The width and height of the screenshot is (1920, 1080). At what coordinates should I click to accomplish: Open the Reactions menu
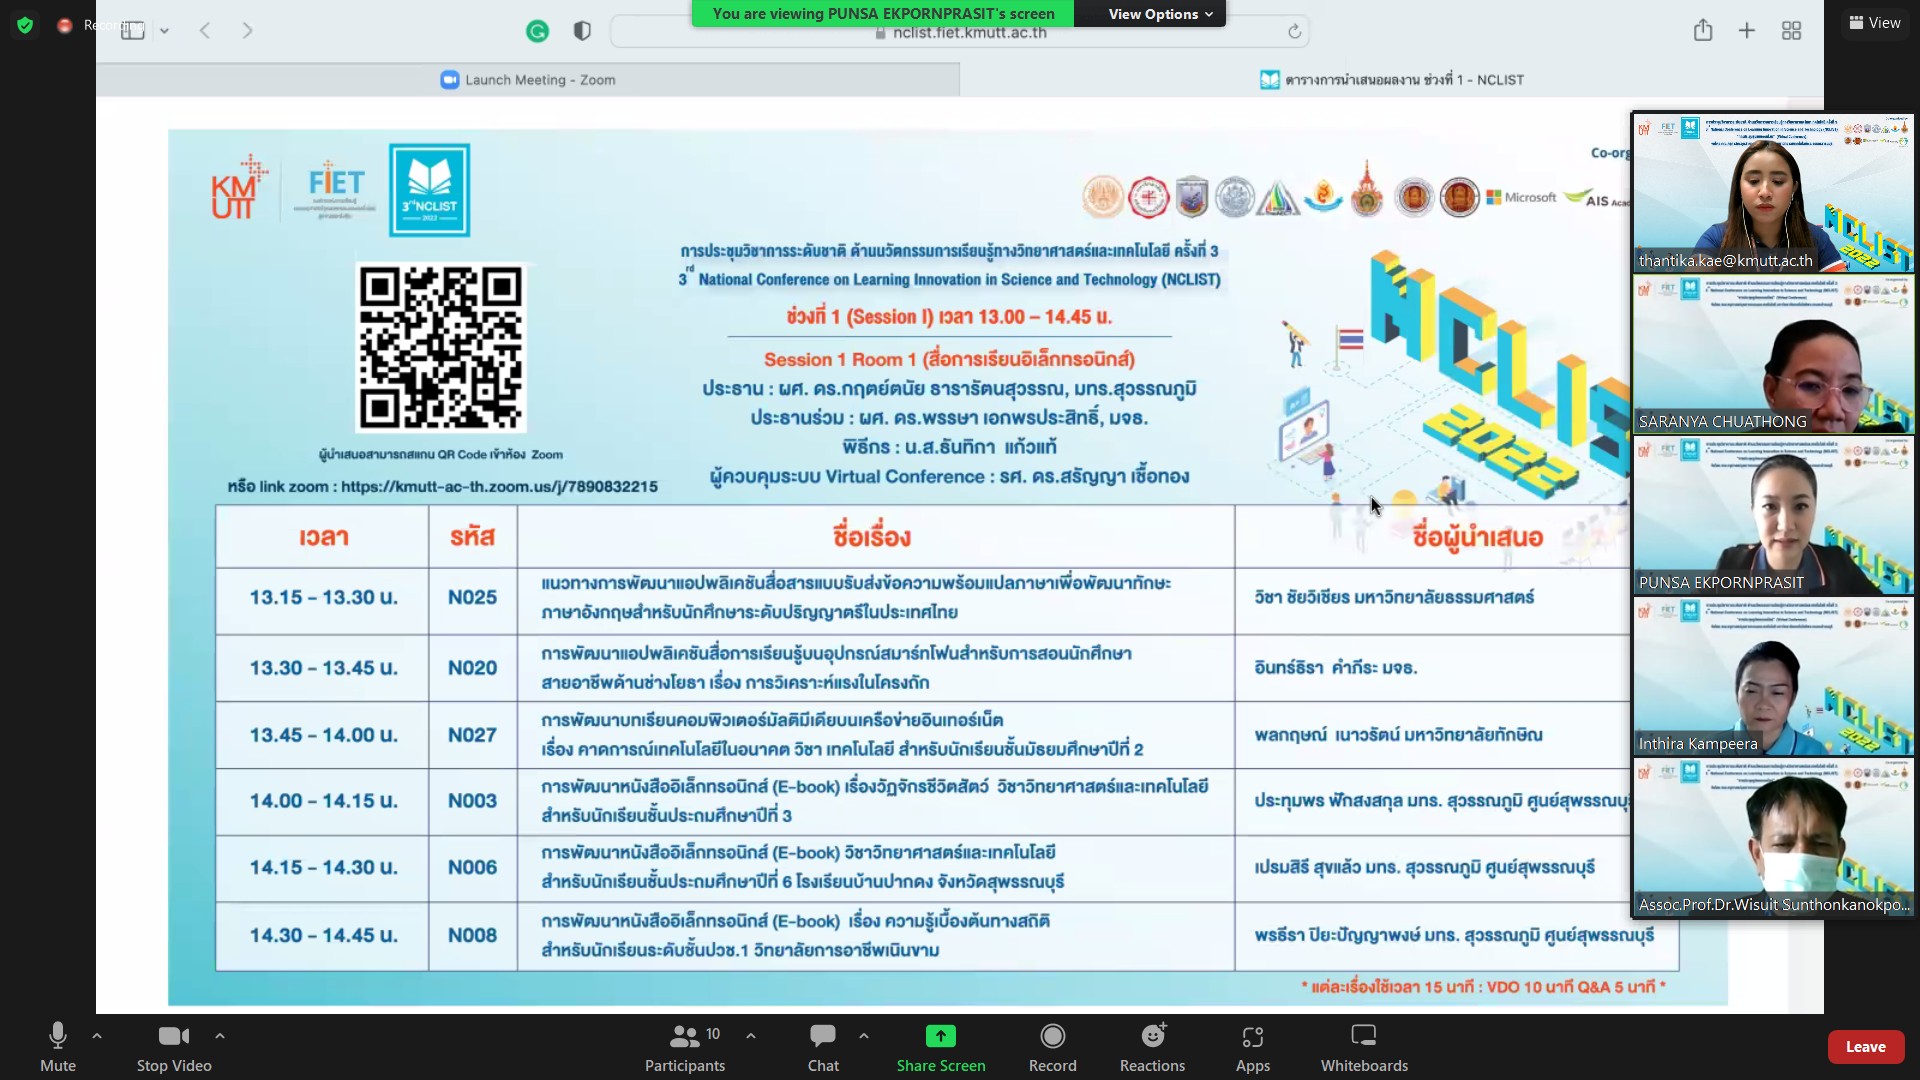(x=1152, y=1046)
